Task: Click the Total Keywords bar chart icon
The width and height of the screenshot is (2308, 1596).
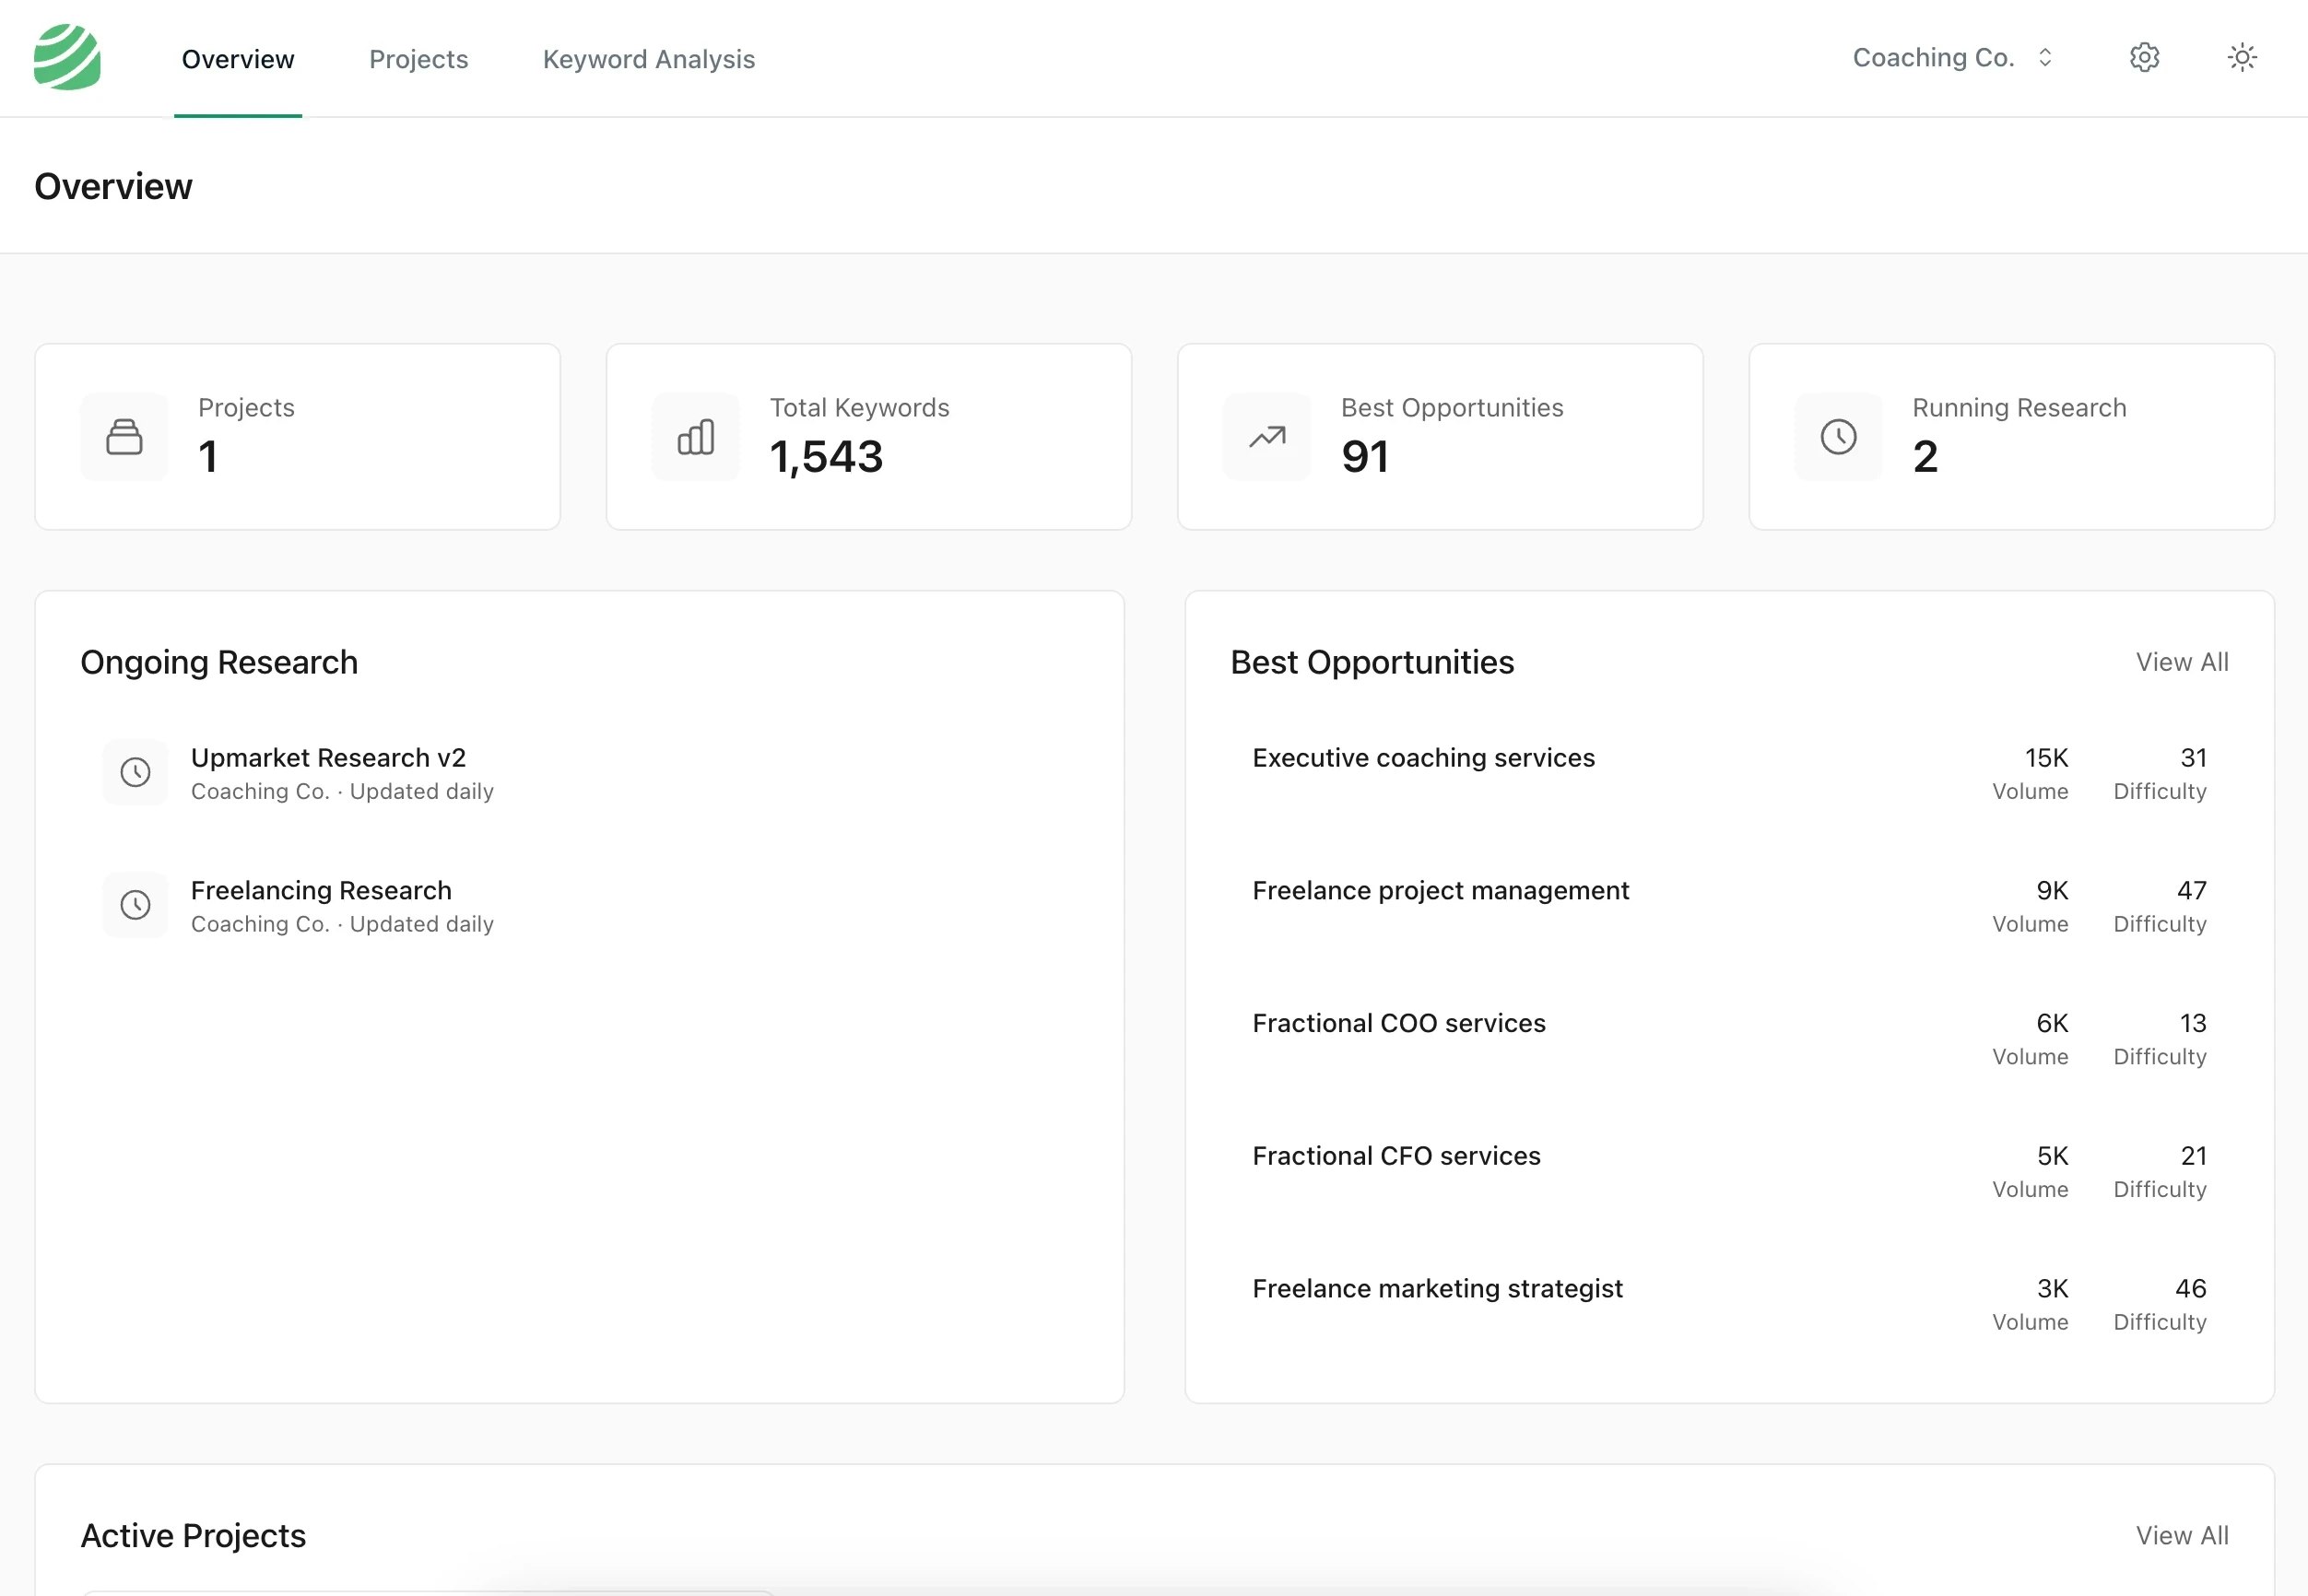Action: pyautogui.click(x=696, y=437)
